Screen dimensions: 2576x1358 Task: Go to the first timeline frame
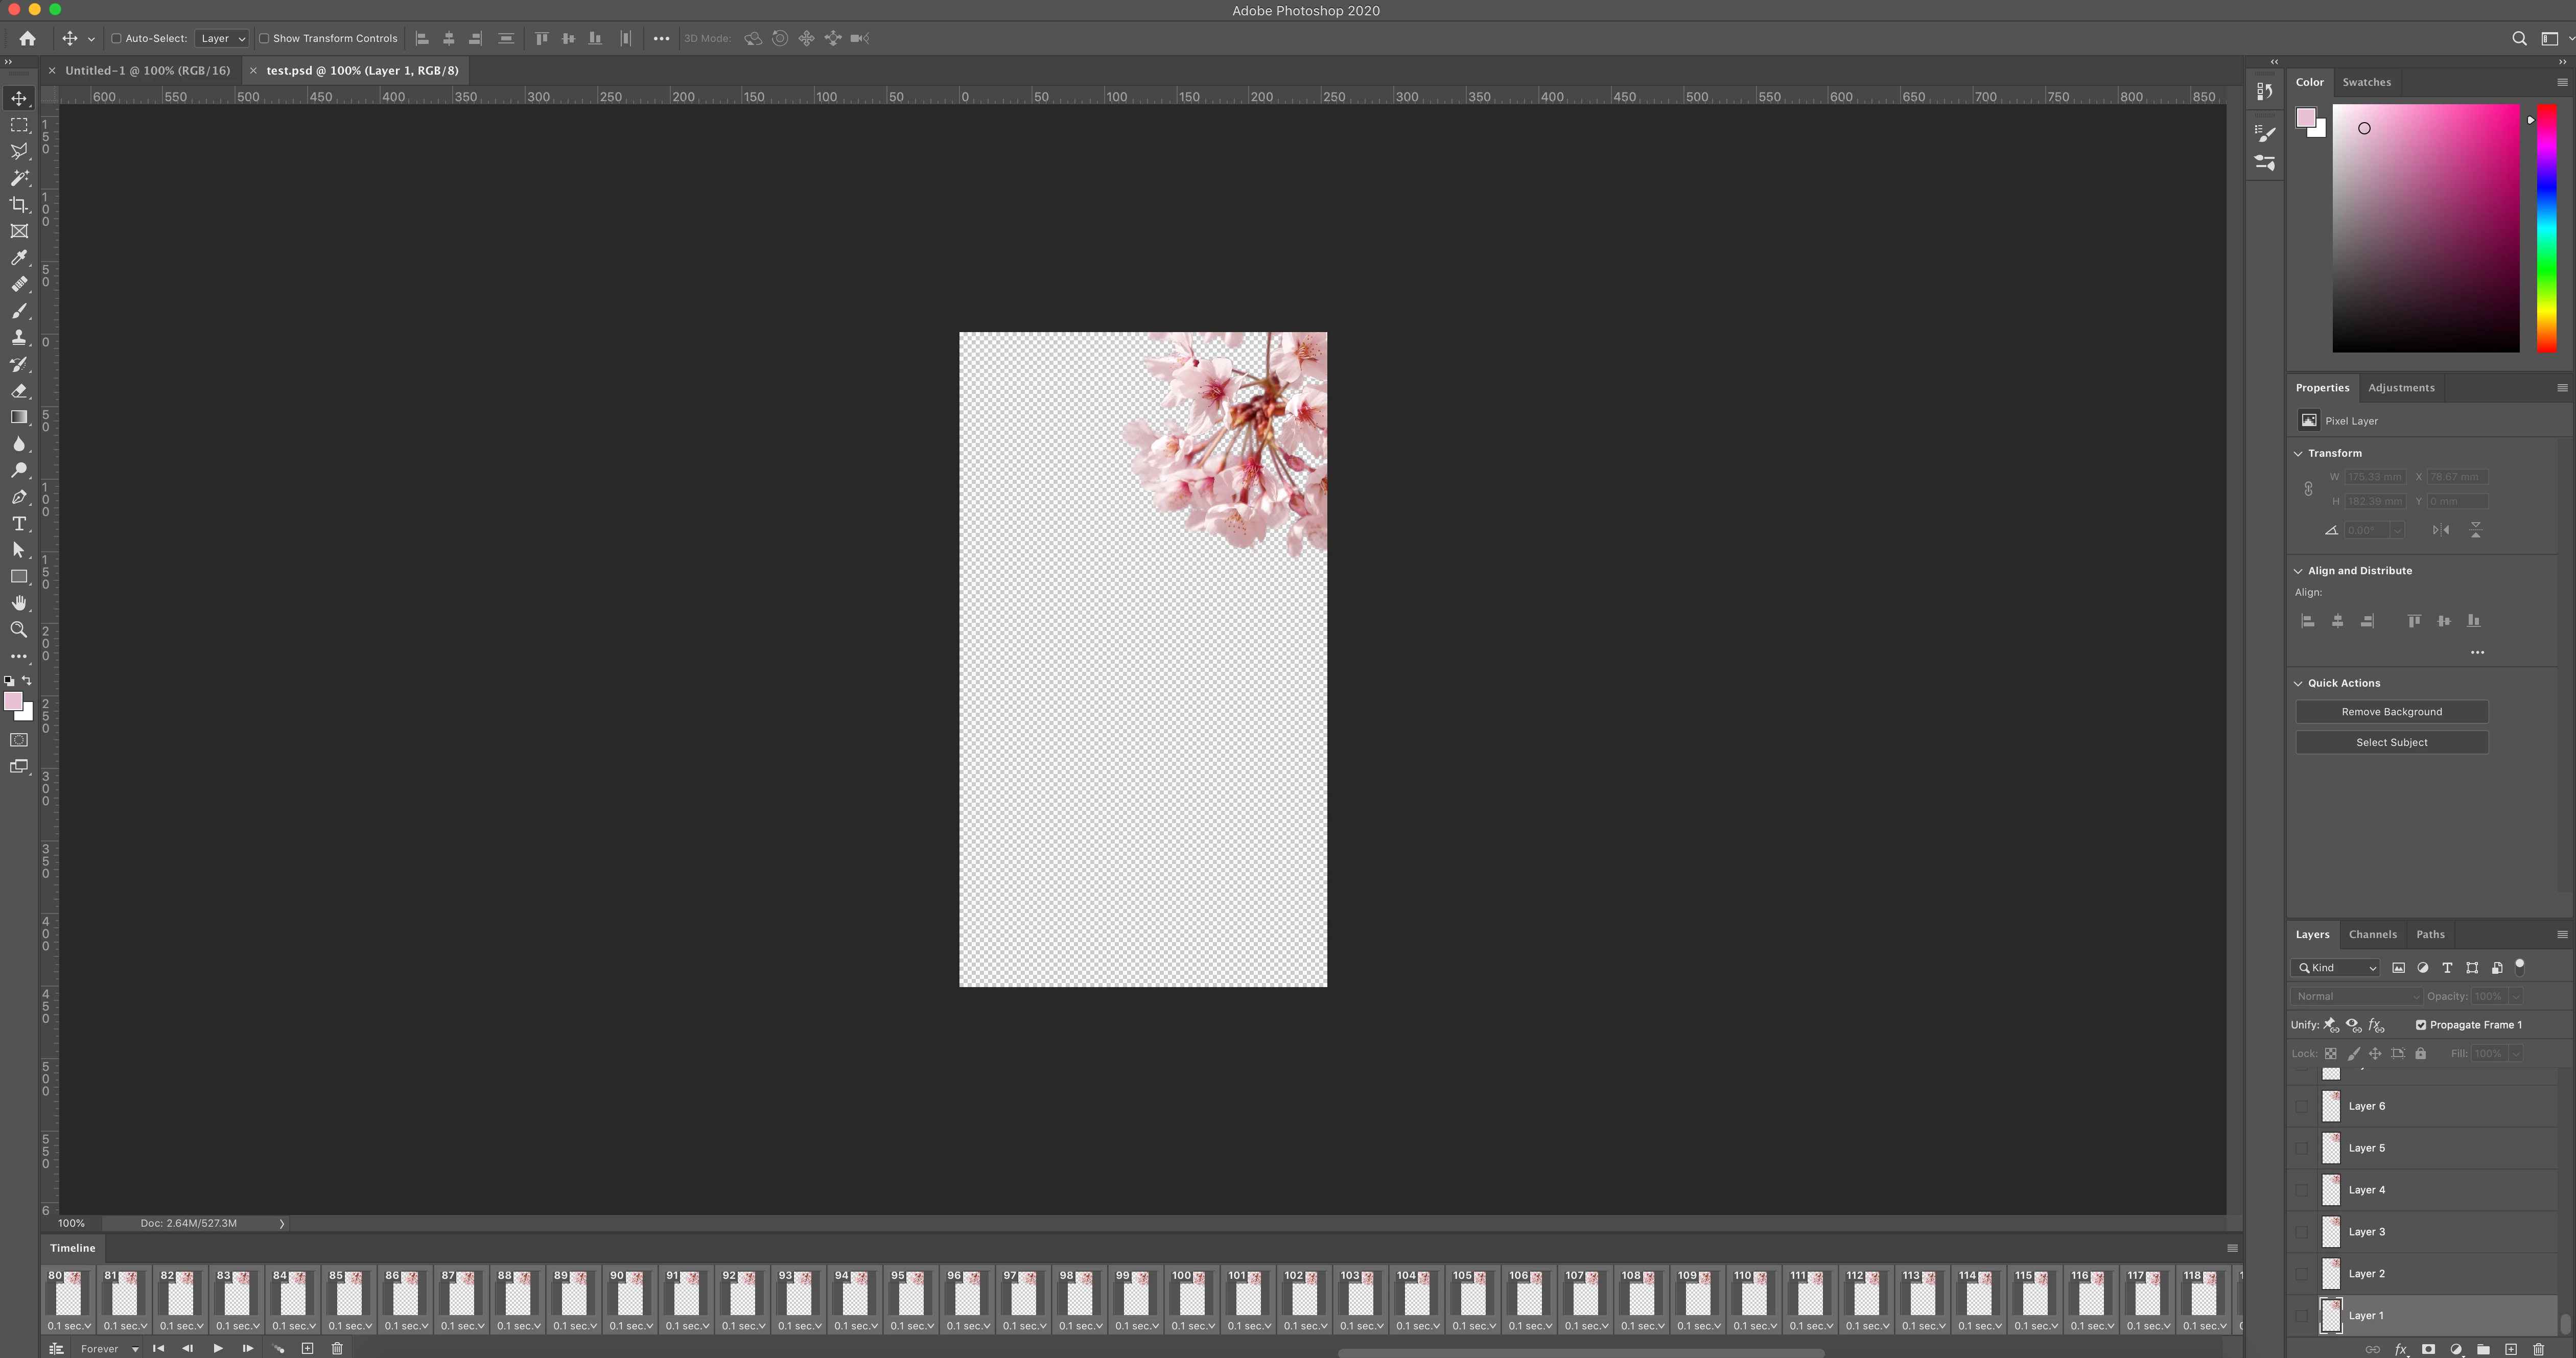pyautogui.click(x=158, y=1348)
